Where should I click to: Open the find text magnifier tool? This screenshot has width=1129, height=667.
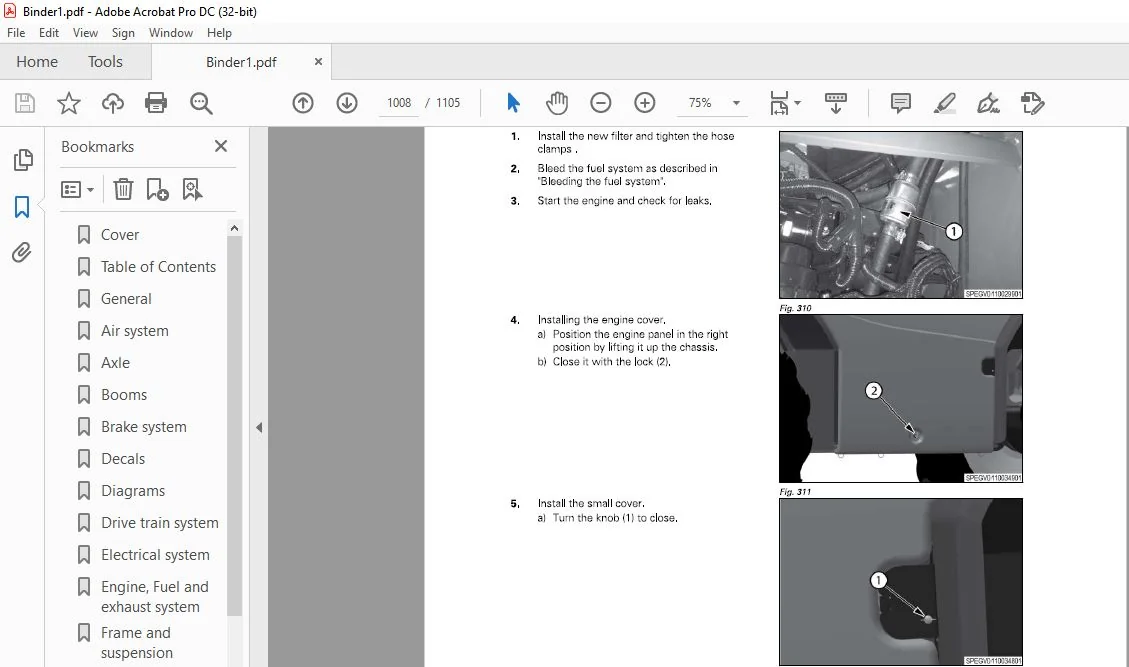coord(201,103)
